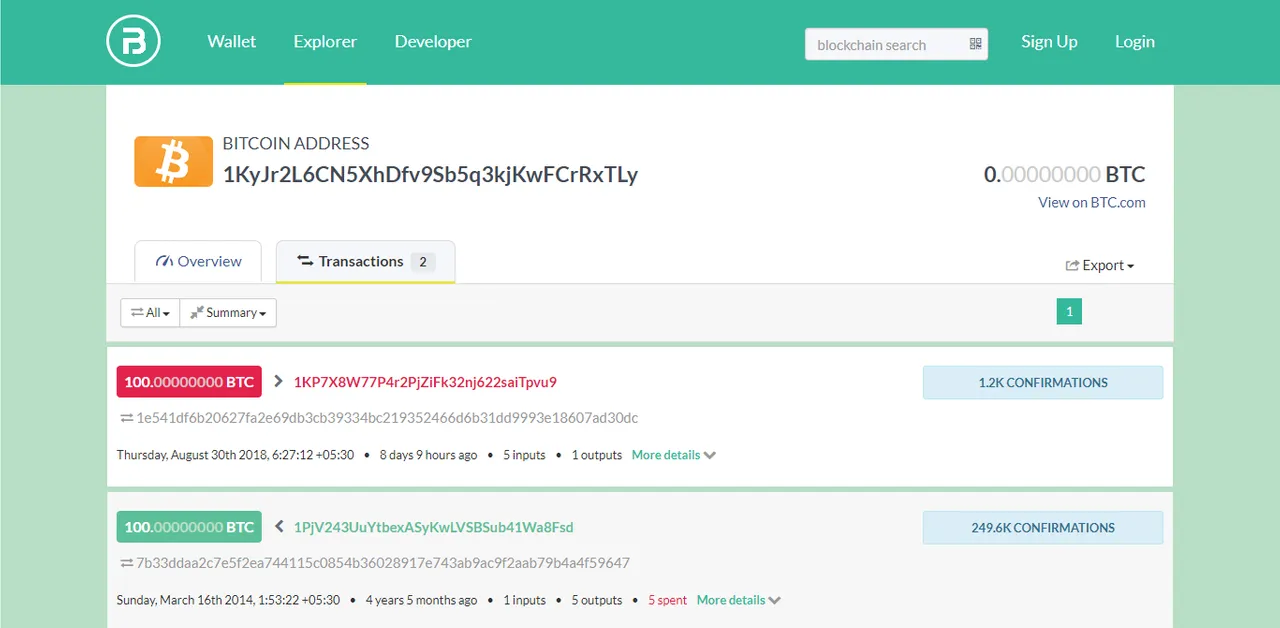Open transaction hash starting 1e541df6b20627
1280x628 pixels.
coord(387,418)
